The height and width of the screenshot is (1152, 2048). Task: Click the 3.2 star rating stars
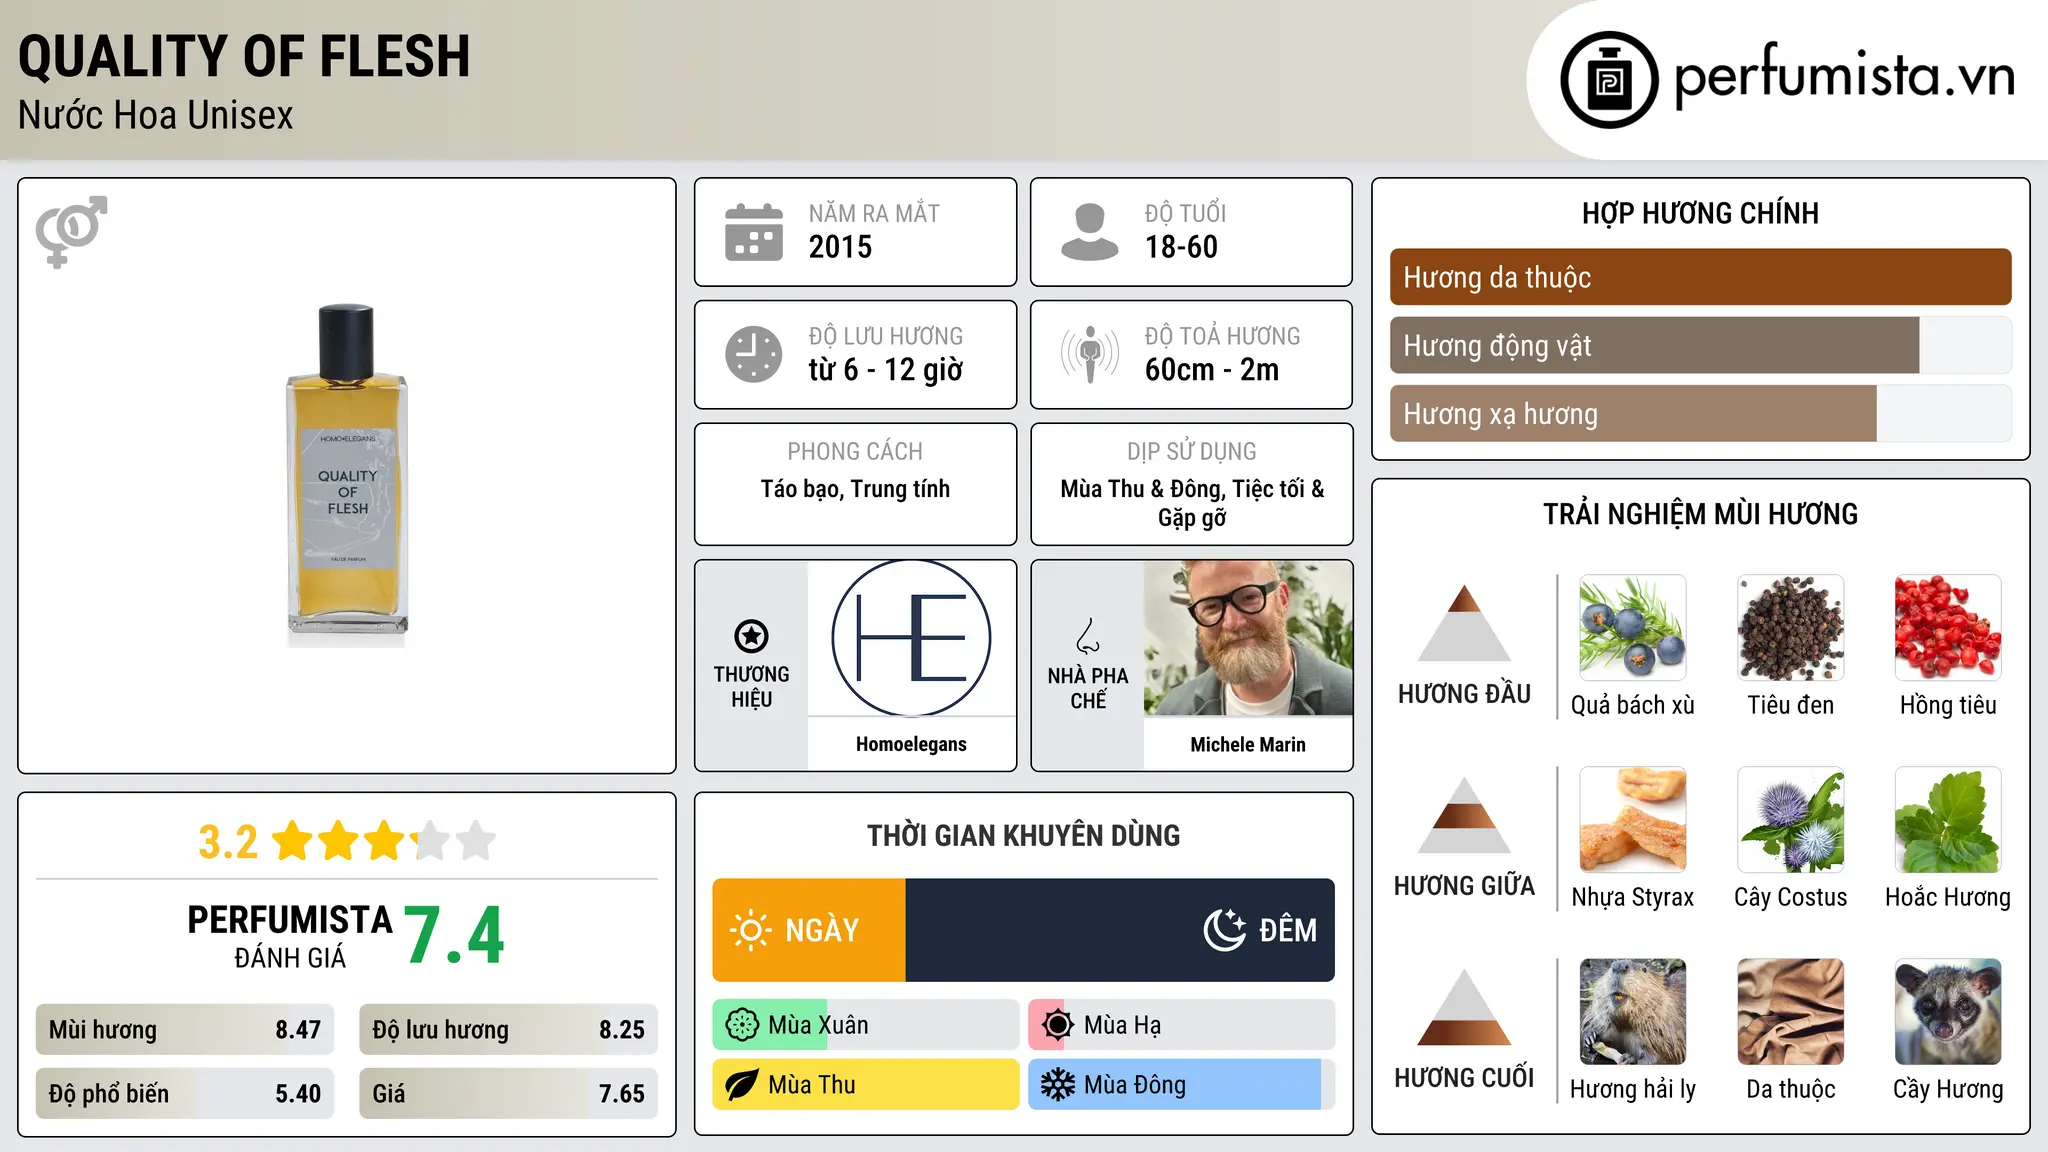(384, 841)
